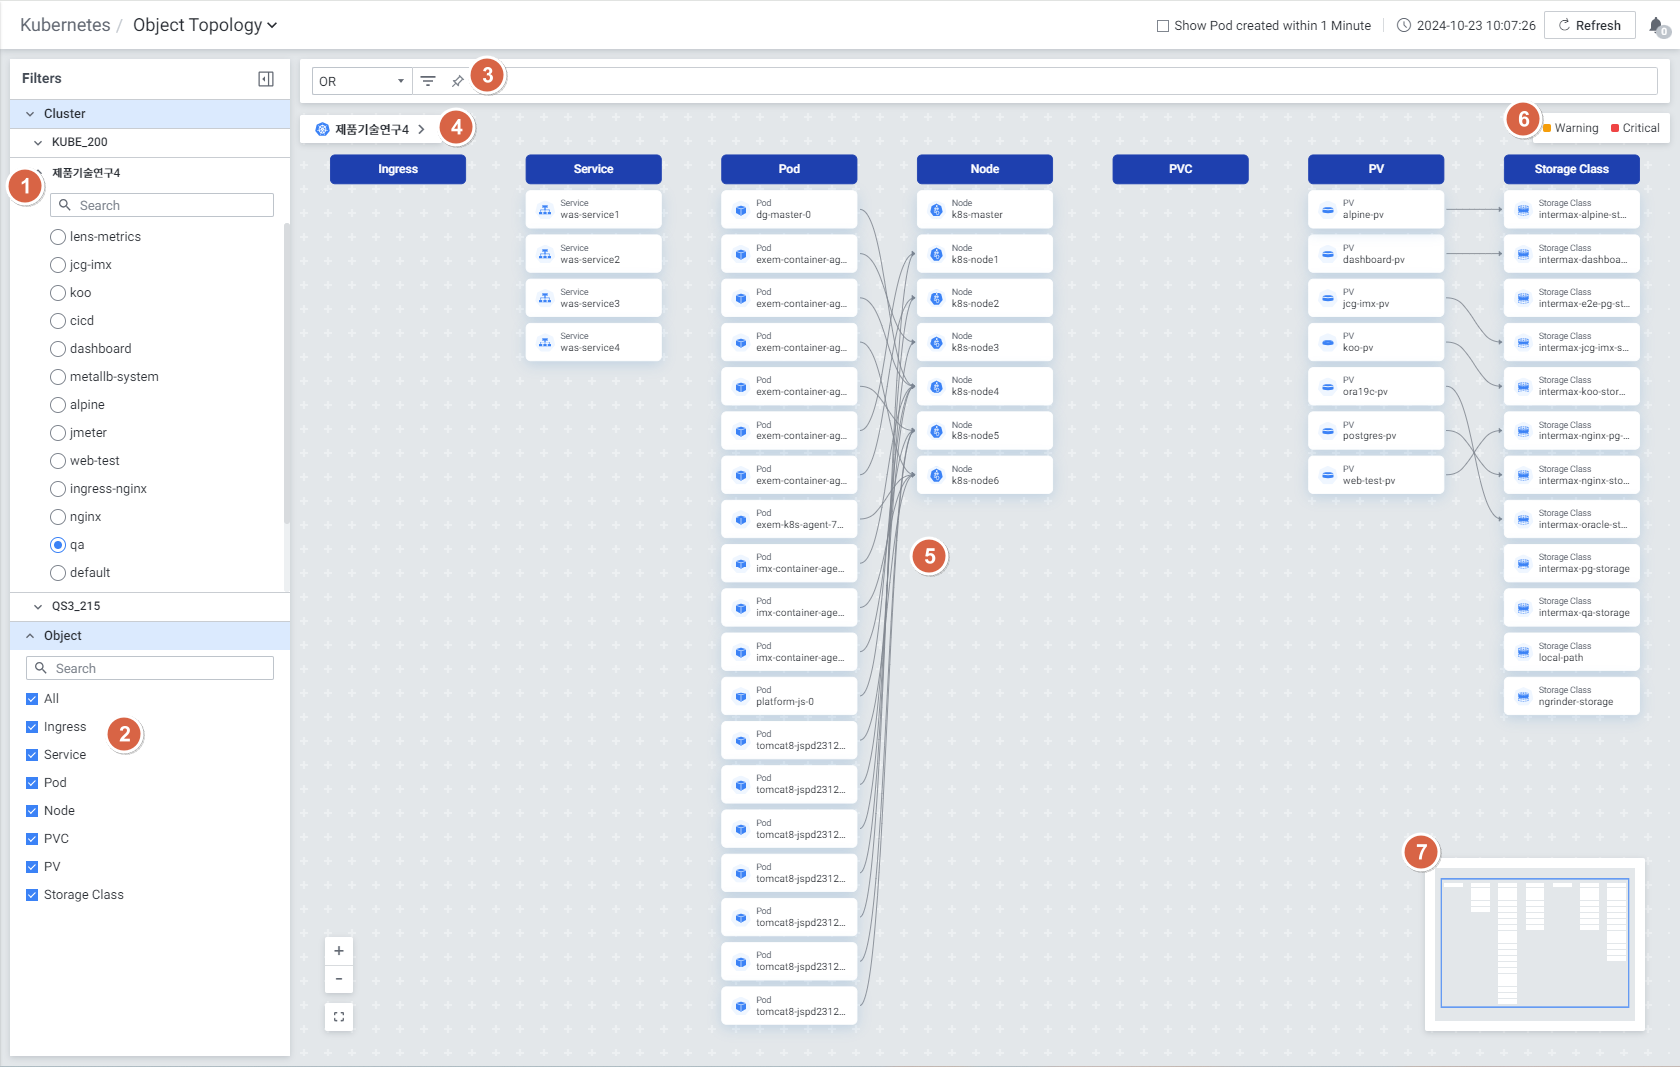
Task: Zoom in on the topology canvas
Action: 339,951
